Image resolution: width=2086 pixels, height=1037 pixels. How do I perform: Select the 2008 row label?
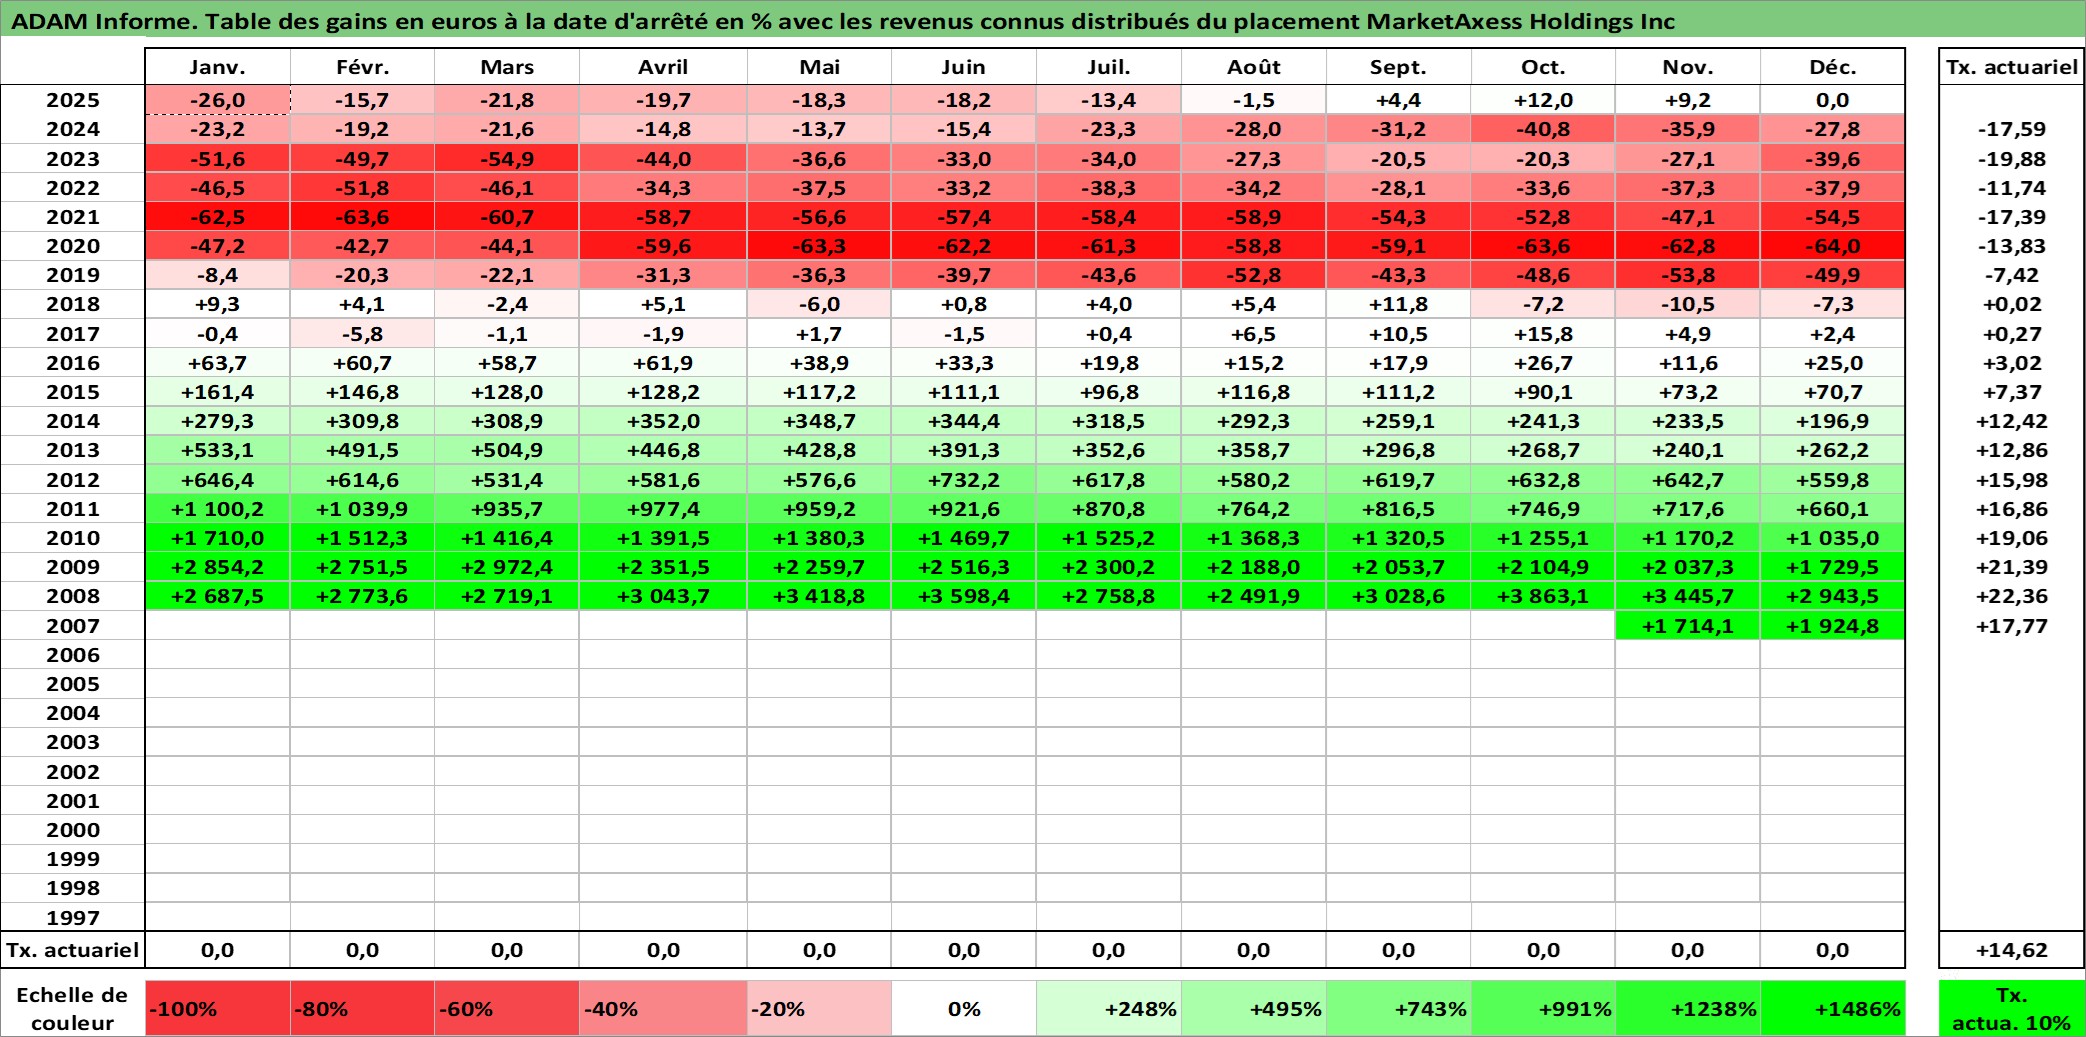(x=73, y=596)
